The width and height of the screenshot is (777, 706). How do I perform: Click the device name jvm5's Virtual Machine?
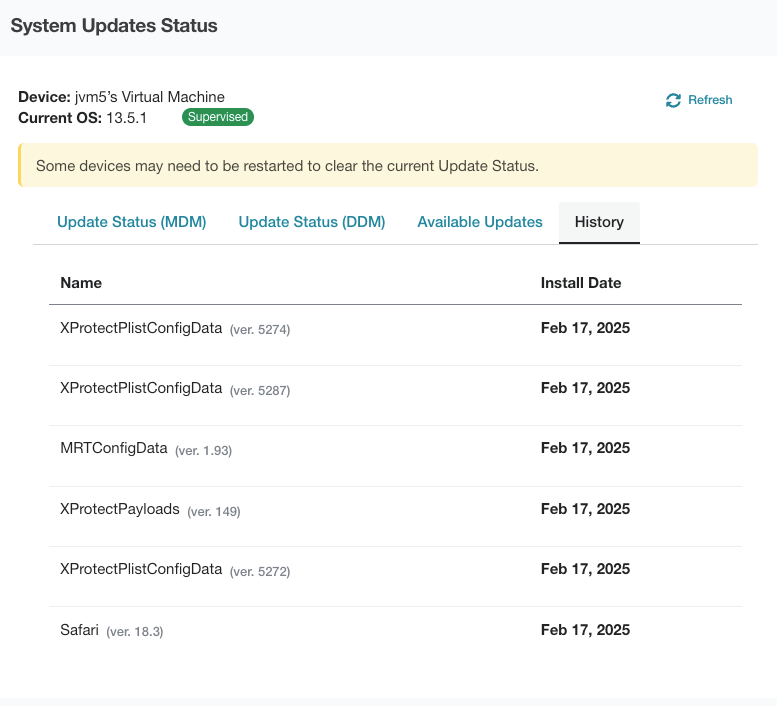point(150,97)
